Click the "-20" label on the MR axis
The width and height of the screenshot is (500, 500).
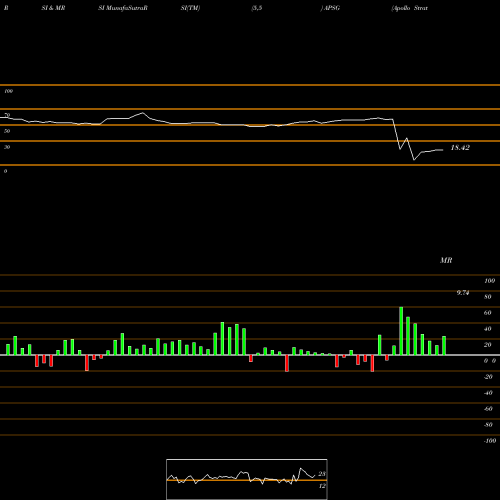pyautogui.click(x=488, y=377)
